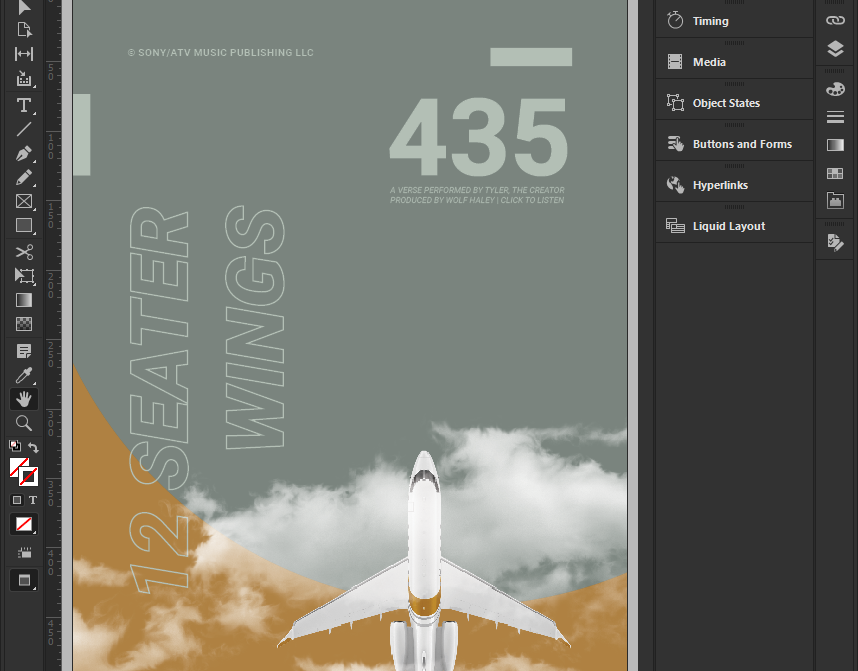This screenshot has height=671, width=858.
Task: Open the Hyperlinks panel
Action: click(x=734, y=185)
